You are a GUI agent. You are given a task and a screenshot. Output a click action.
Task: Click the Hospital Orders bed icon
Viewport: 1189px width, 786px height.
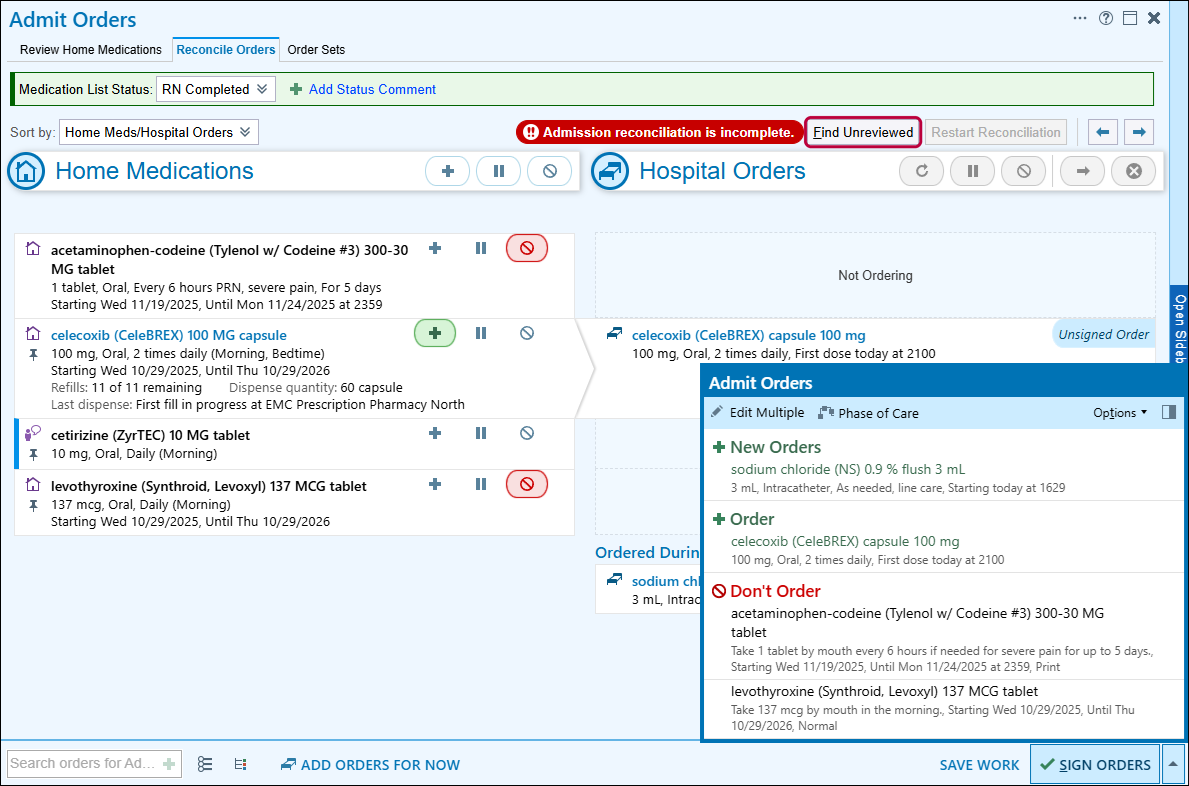[x=610, y=171]
